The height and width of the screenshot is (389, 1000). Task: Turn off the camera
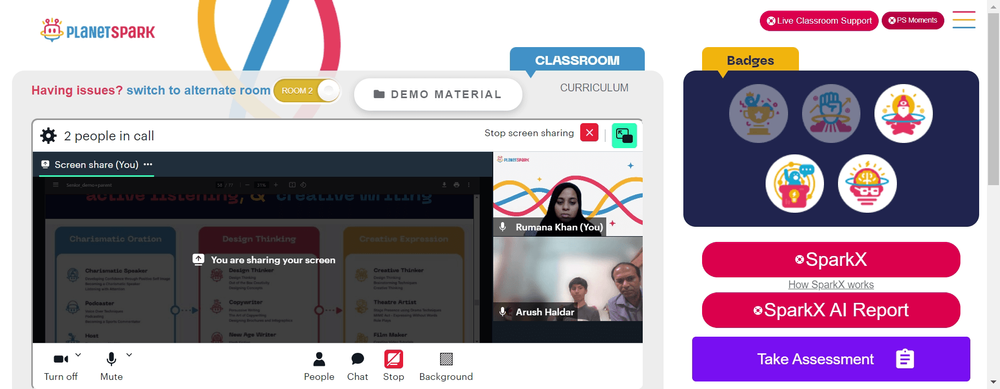click(x=61, y=367)
